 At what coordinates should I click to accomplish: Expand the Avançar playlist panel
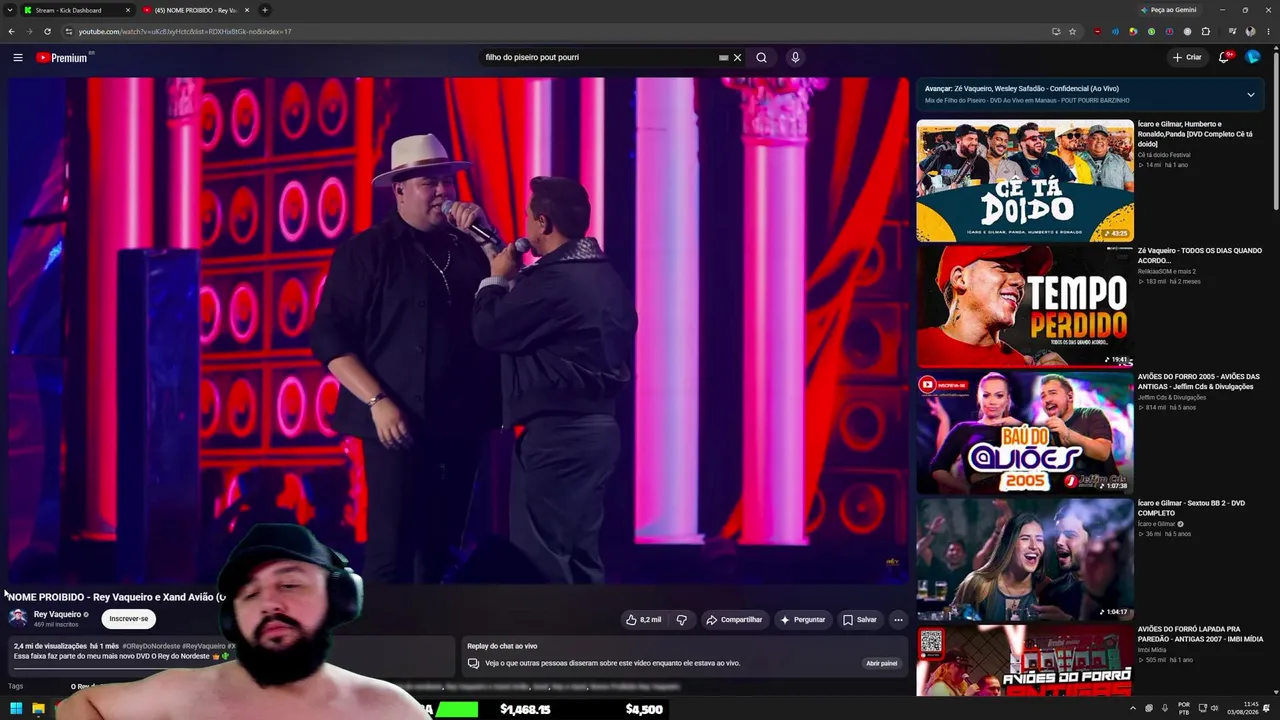1250,95
